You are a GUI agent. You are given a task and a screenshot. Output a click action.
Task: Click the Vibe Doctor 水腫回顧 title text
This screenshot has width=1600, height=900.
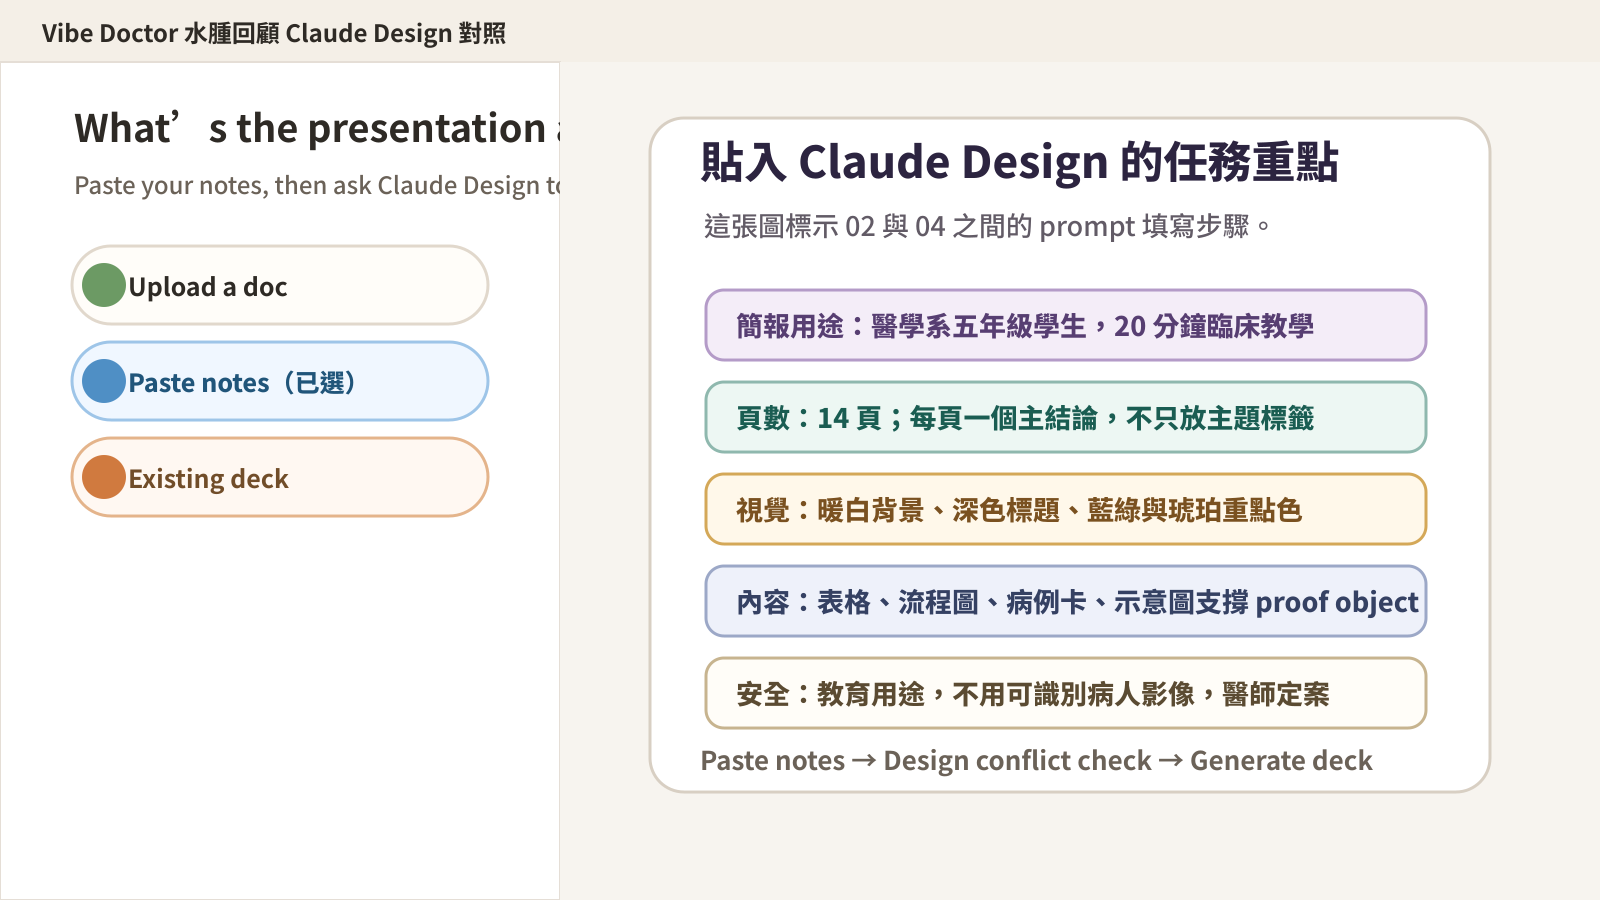[x=274, y=33]
